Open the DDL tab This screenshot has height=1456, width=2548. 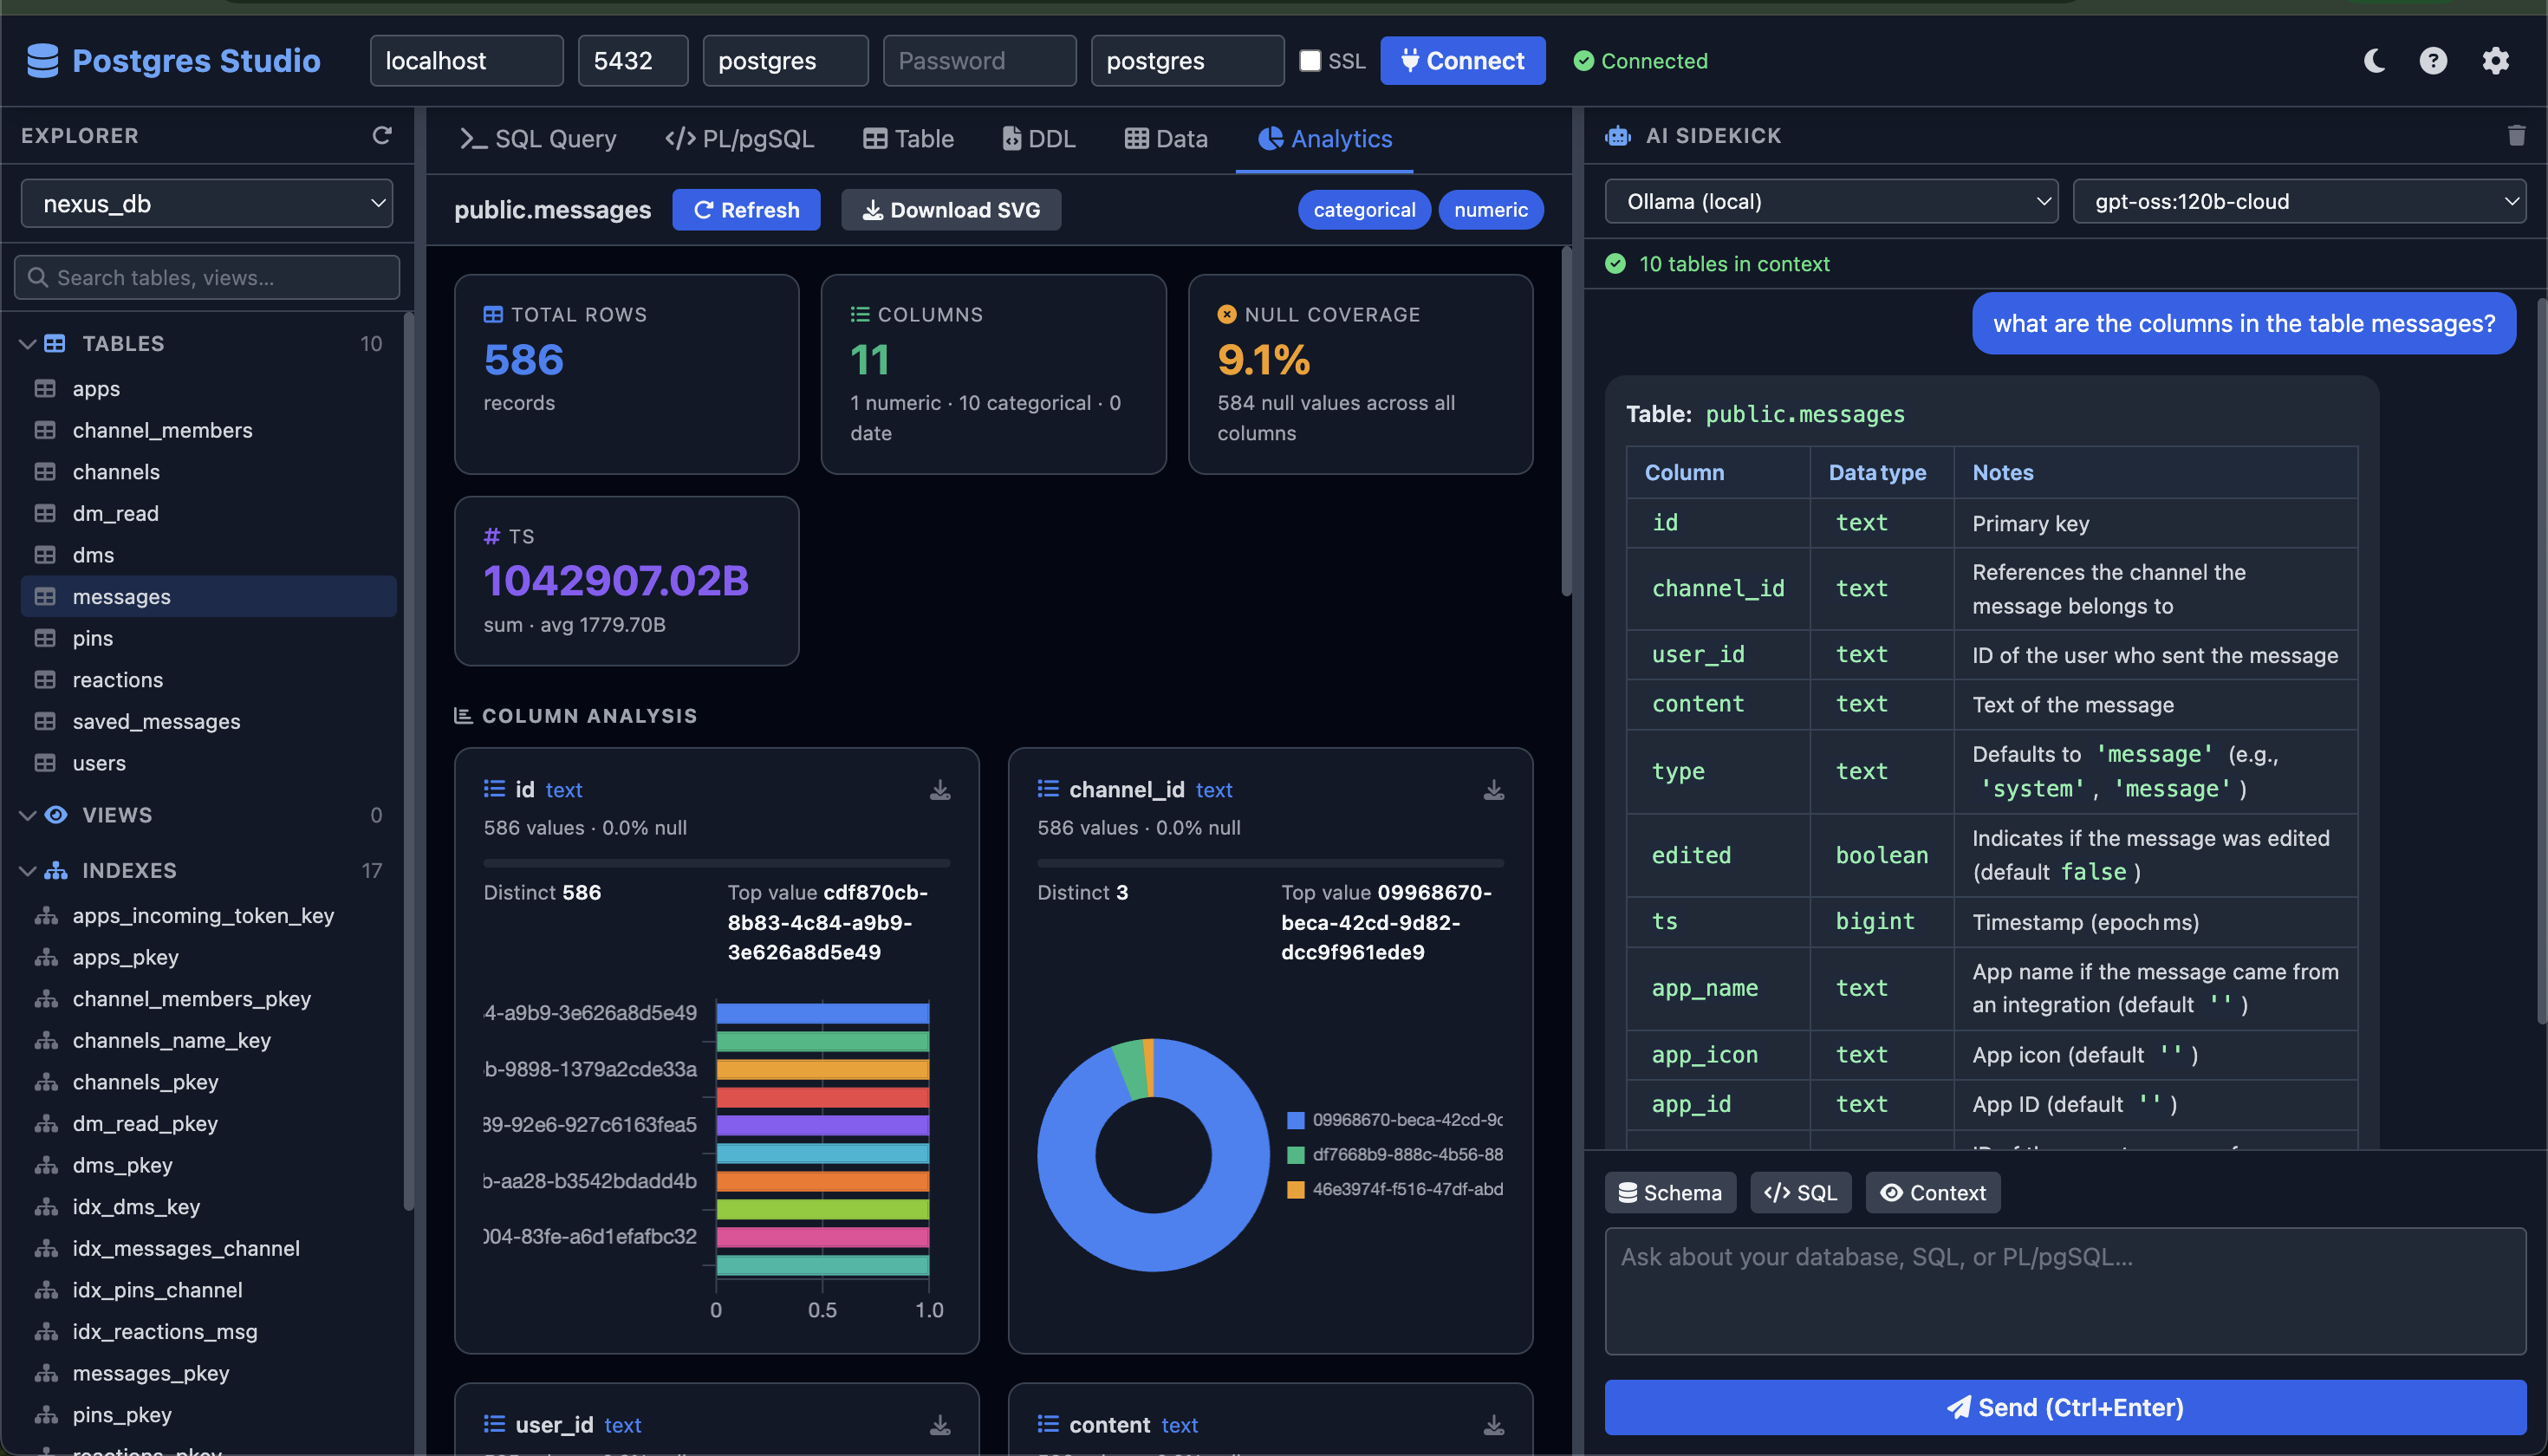1038,138
